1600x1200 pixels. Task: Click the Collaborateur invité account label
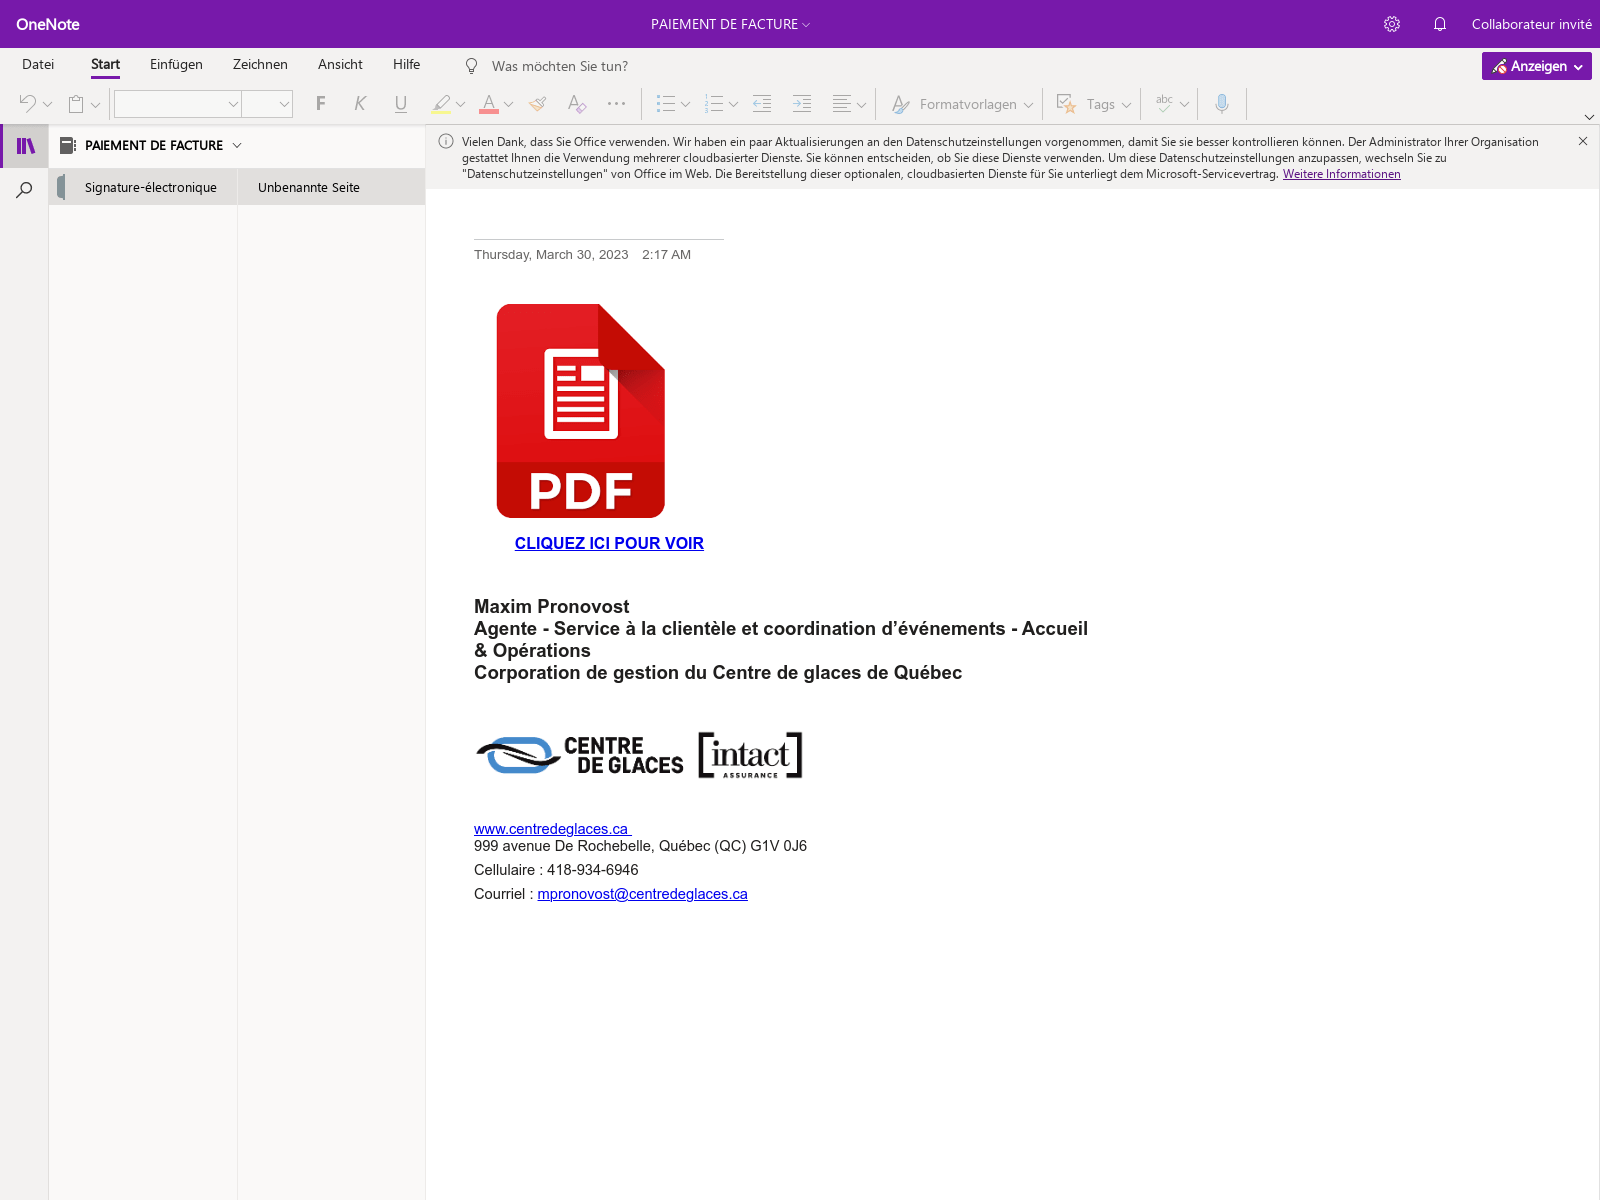[1531, 24]
